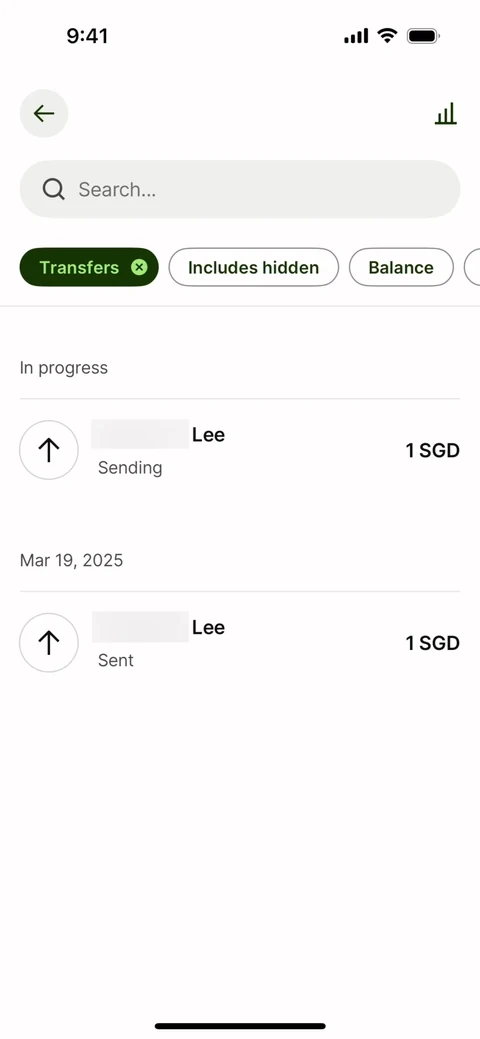Toggle the Transfers filter chip
This screenshot has height=1039, width=480.
pyautogui.click(x=89, y=267)
